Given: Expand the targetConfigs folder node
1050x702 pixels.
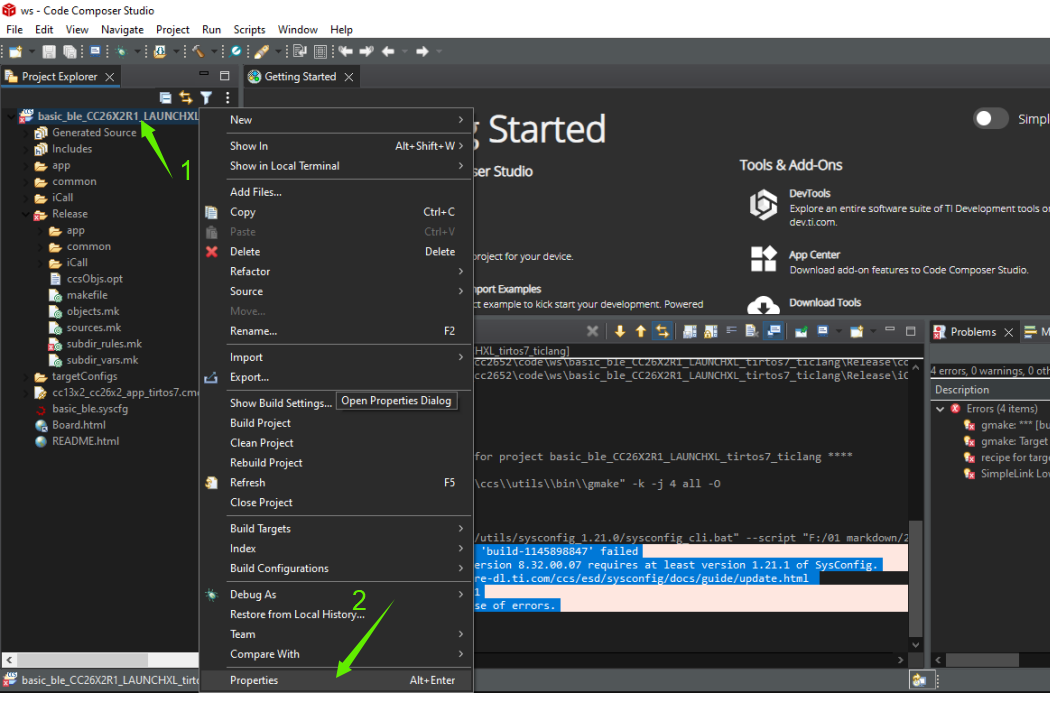Looking at the screenshot, I should [25, 376].
